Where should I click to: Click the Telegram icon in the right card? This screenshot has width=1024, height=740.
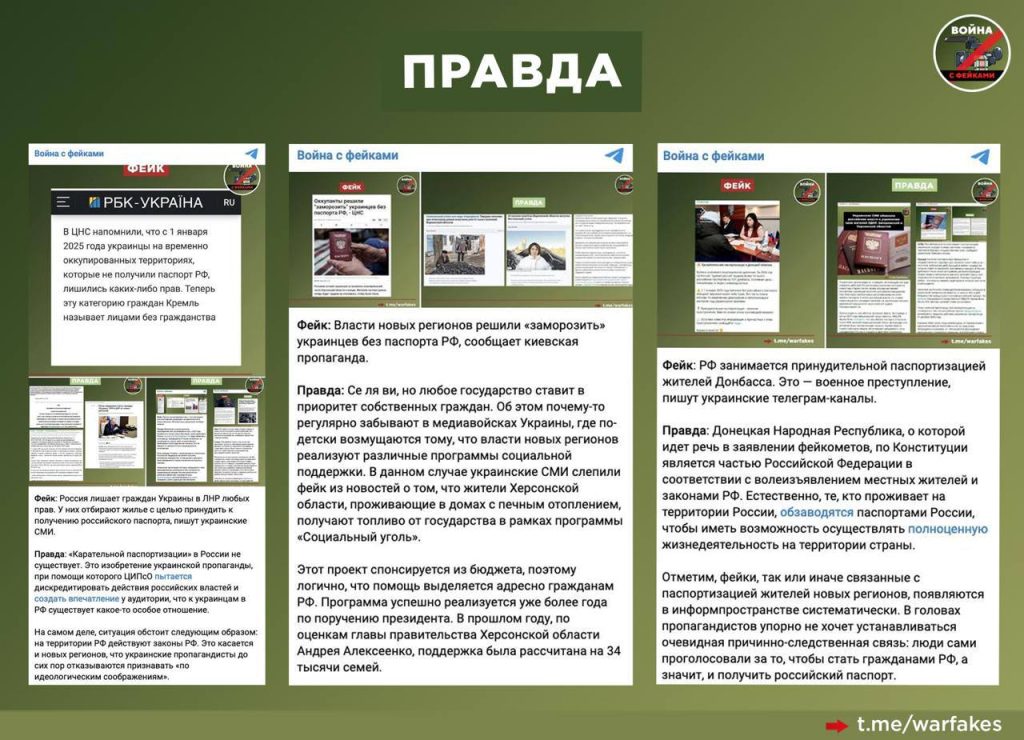[x=980, y=157]
